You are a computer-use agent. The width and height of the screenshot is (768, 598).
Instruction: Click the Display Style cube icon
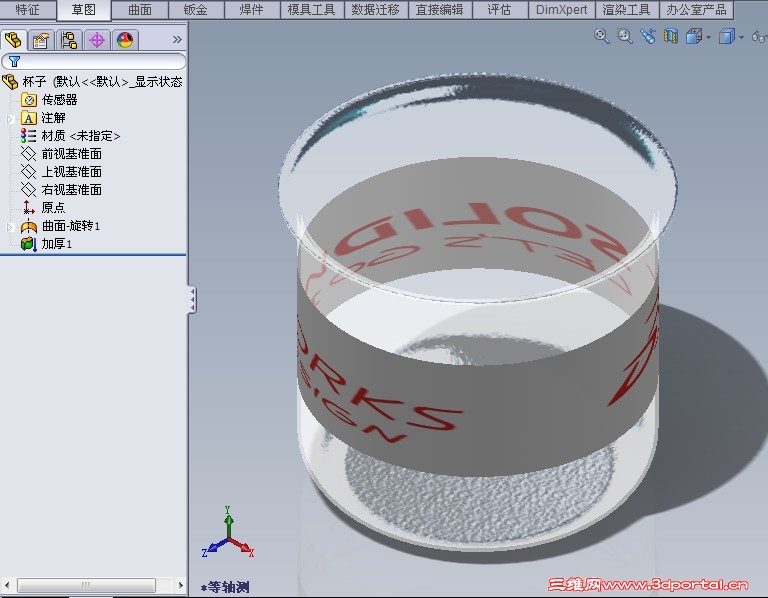(727, 36)
